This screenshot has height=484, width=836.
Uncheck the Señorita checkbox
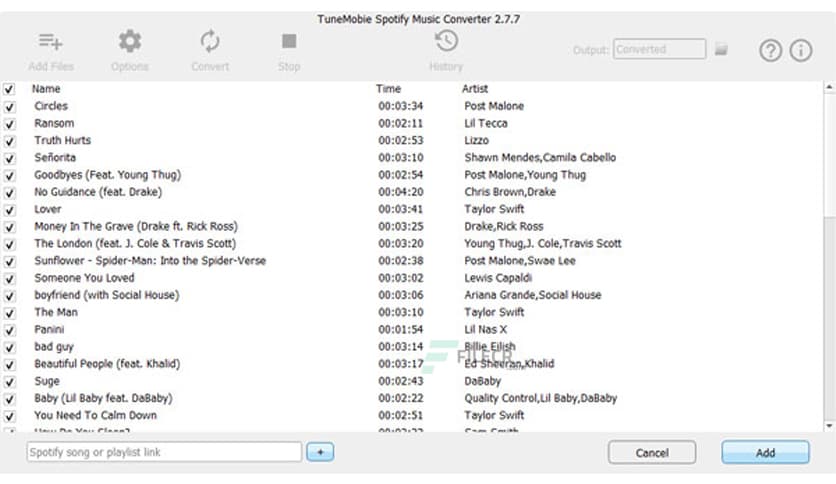pyautogui.click(x=9, y=158)
